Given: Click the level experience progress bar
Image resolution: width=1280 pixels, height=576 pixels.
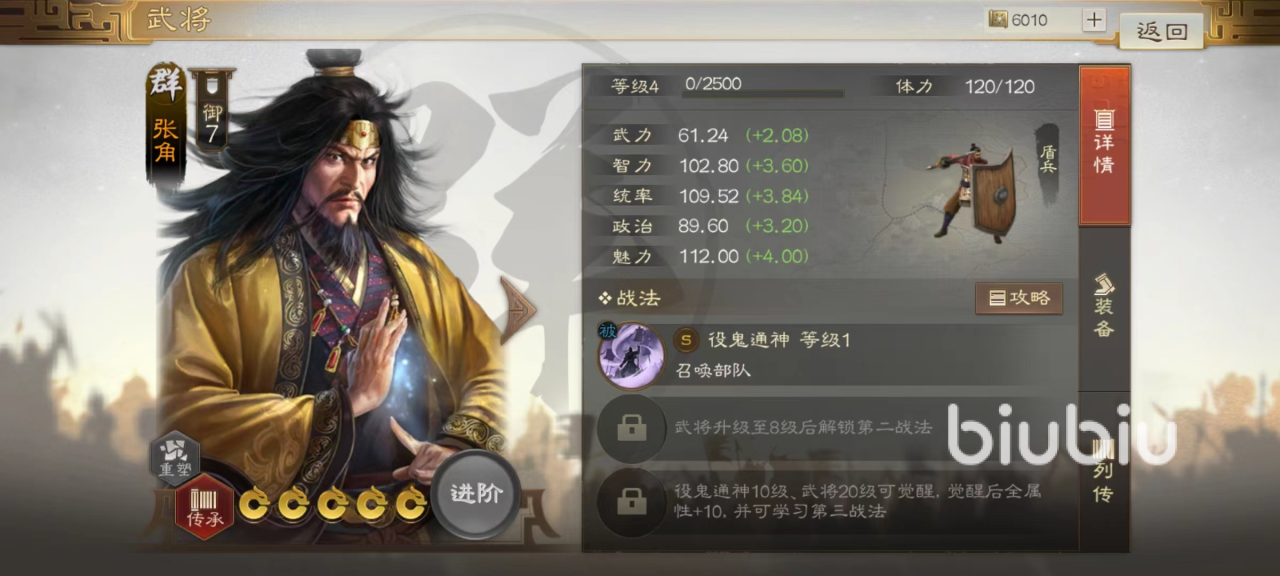Looking at the screenshot, I should tap(763, 94).
